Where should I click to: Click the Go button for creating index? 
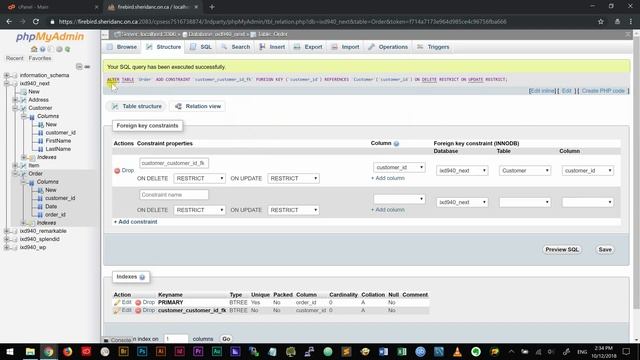point(226,339)
